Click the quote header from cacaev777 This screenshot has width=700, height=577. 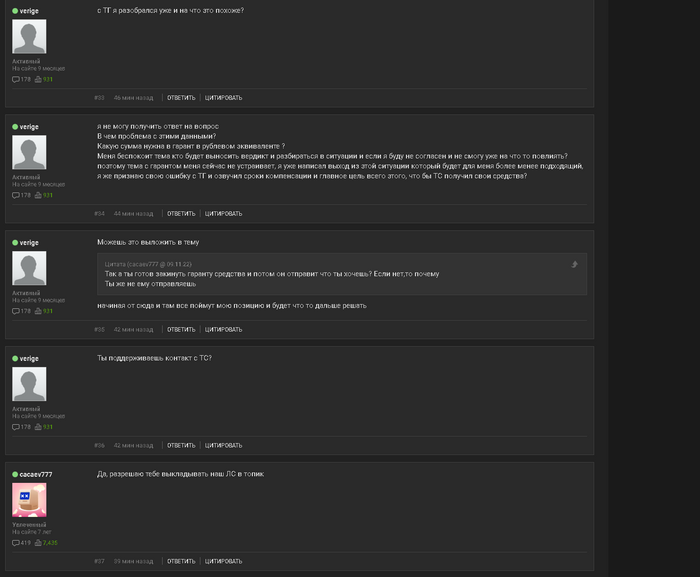click(x=148, y=264)
